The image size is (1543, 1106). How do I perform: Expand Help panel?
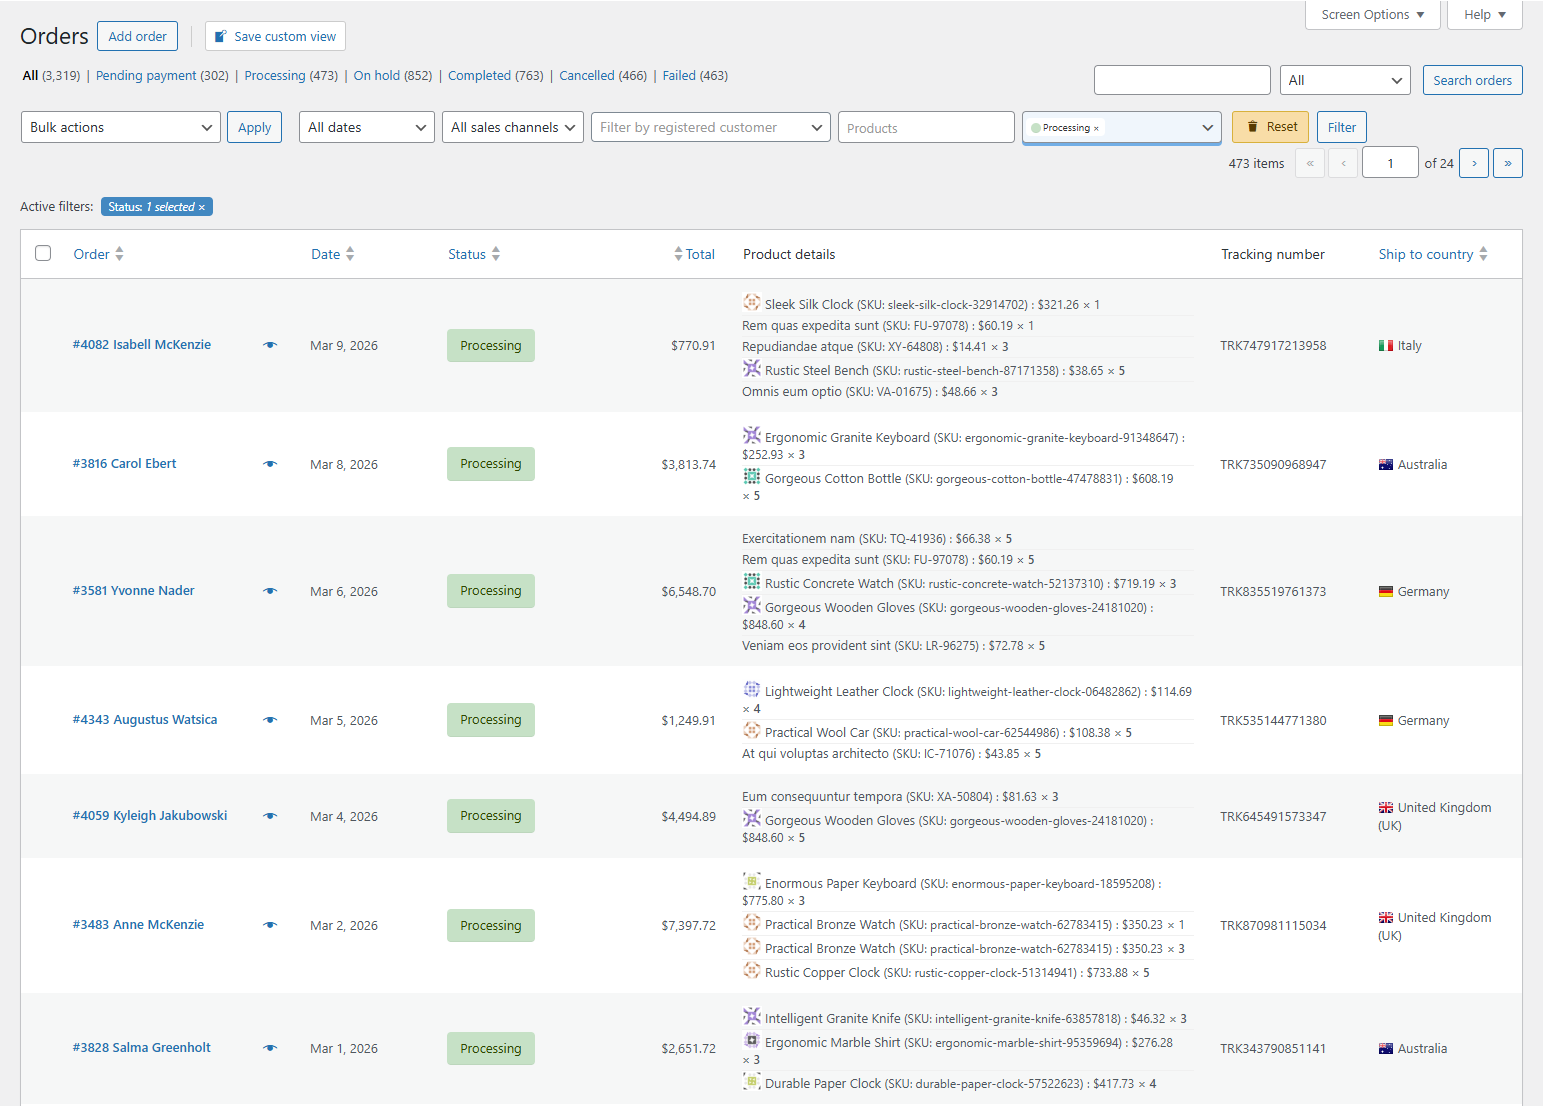[1485, 15]
